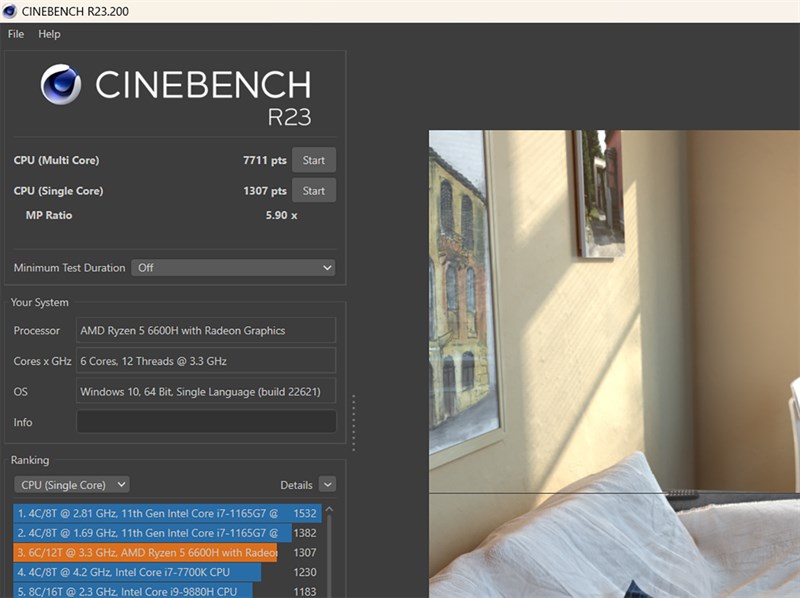The image size is (800, 598).
Task: Select the Intel Core i9-9880H ranking entry
Action: tap(167, 591)
